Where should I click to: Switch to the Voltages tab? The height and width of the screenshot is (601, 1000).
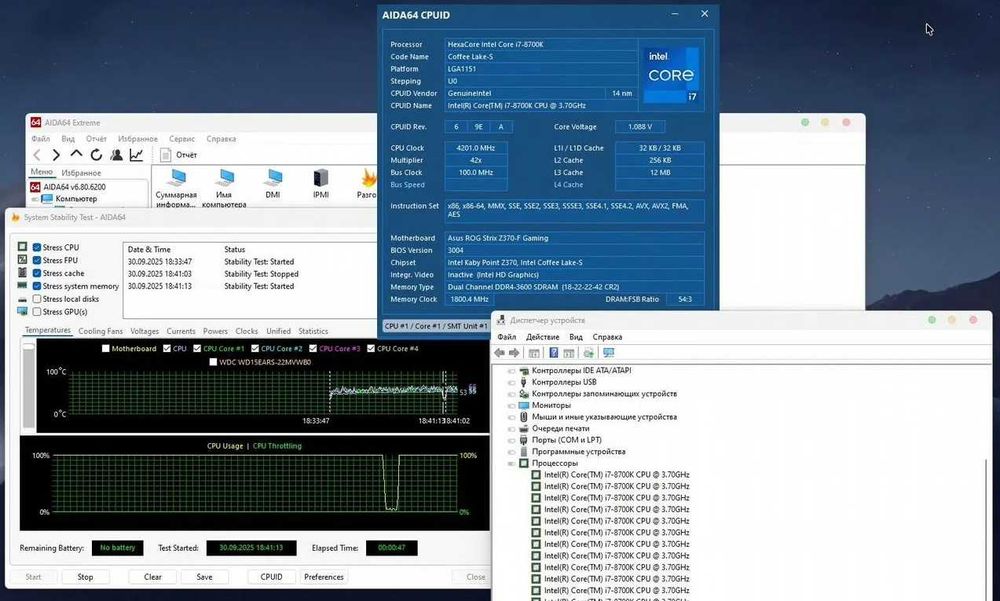144,331
